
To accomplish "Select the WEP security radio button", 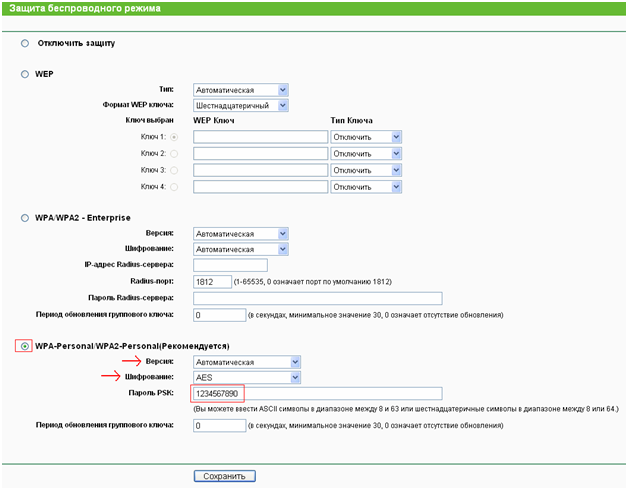I will tap(25, 74).
